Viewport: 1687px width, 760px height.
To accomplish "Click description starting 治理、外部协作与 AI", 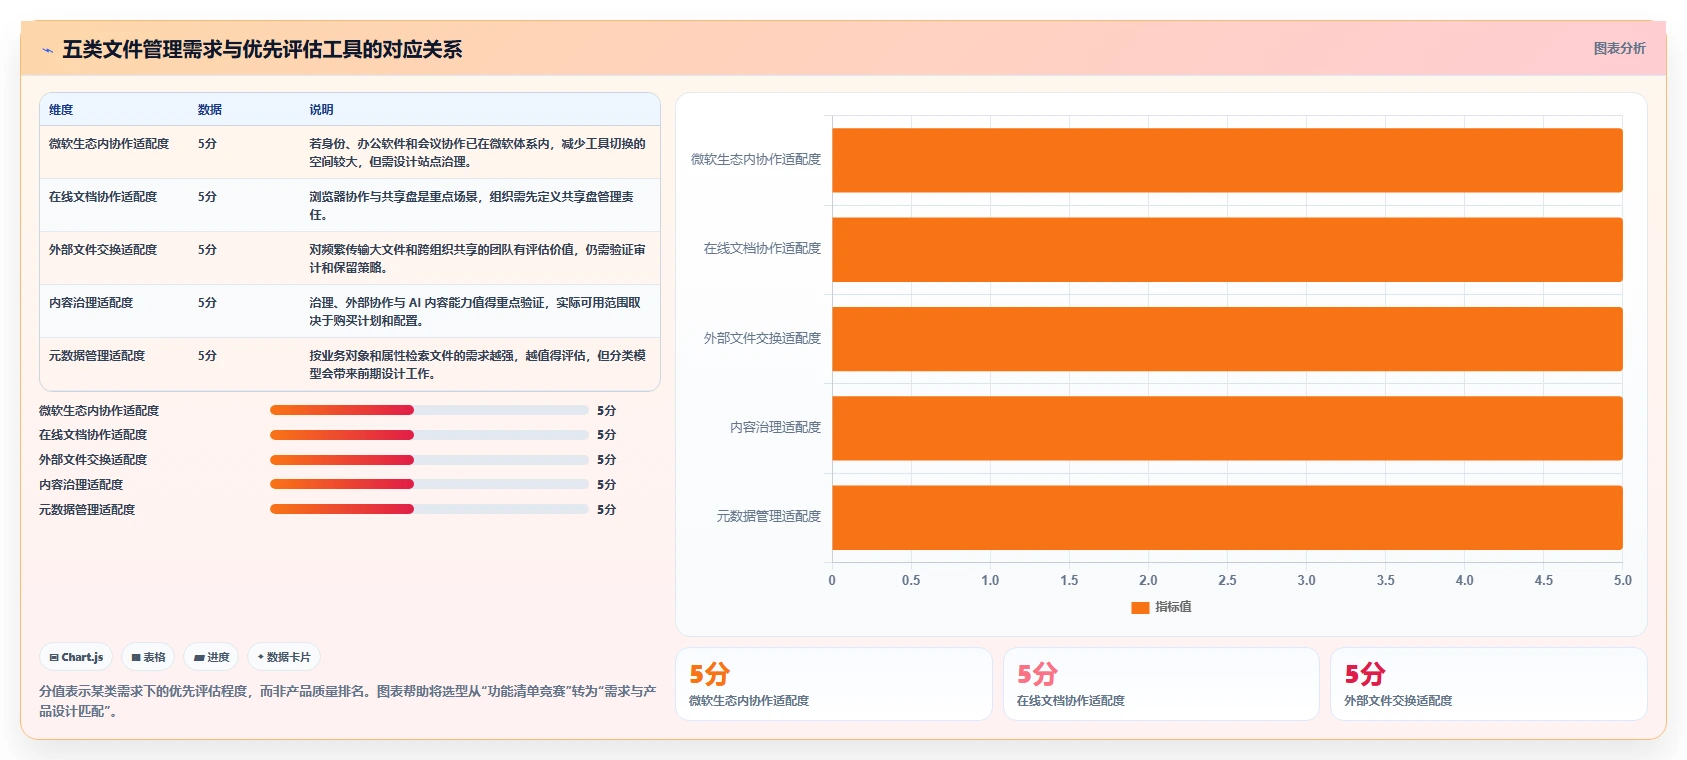I will pyautogui.click(x=475, y=312).
